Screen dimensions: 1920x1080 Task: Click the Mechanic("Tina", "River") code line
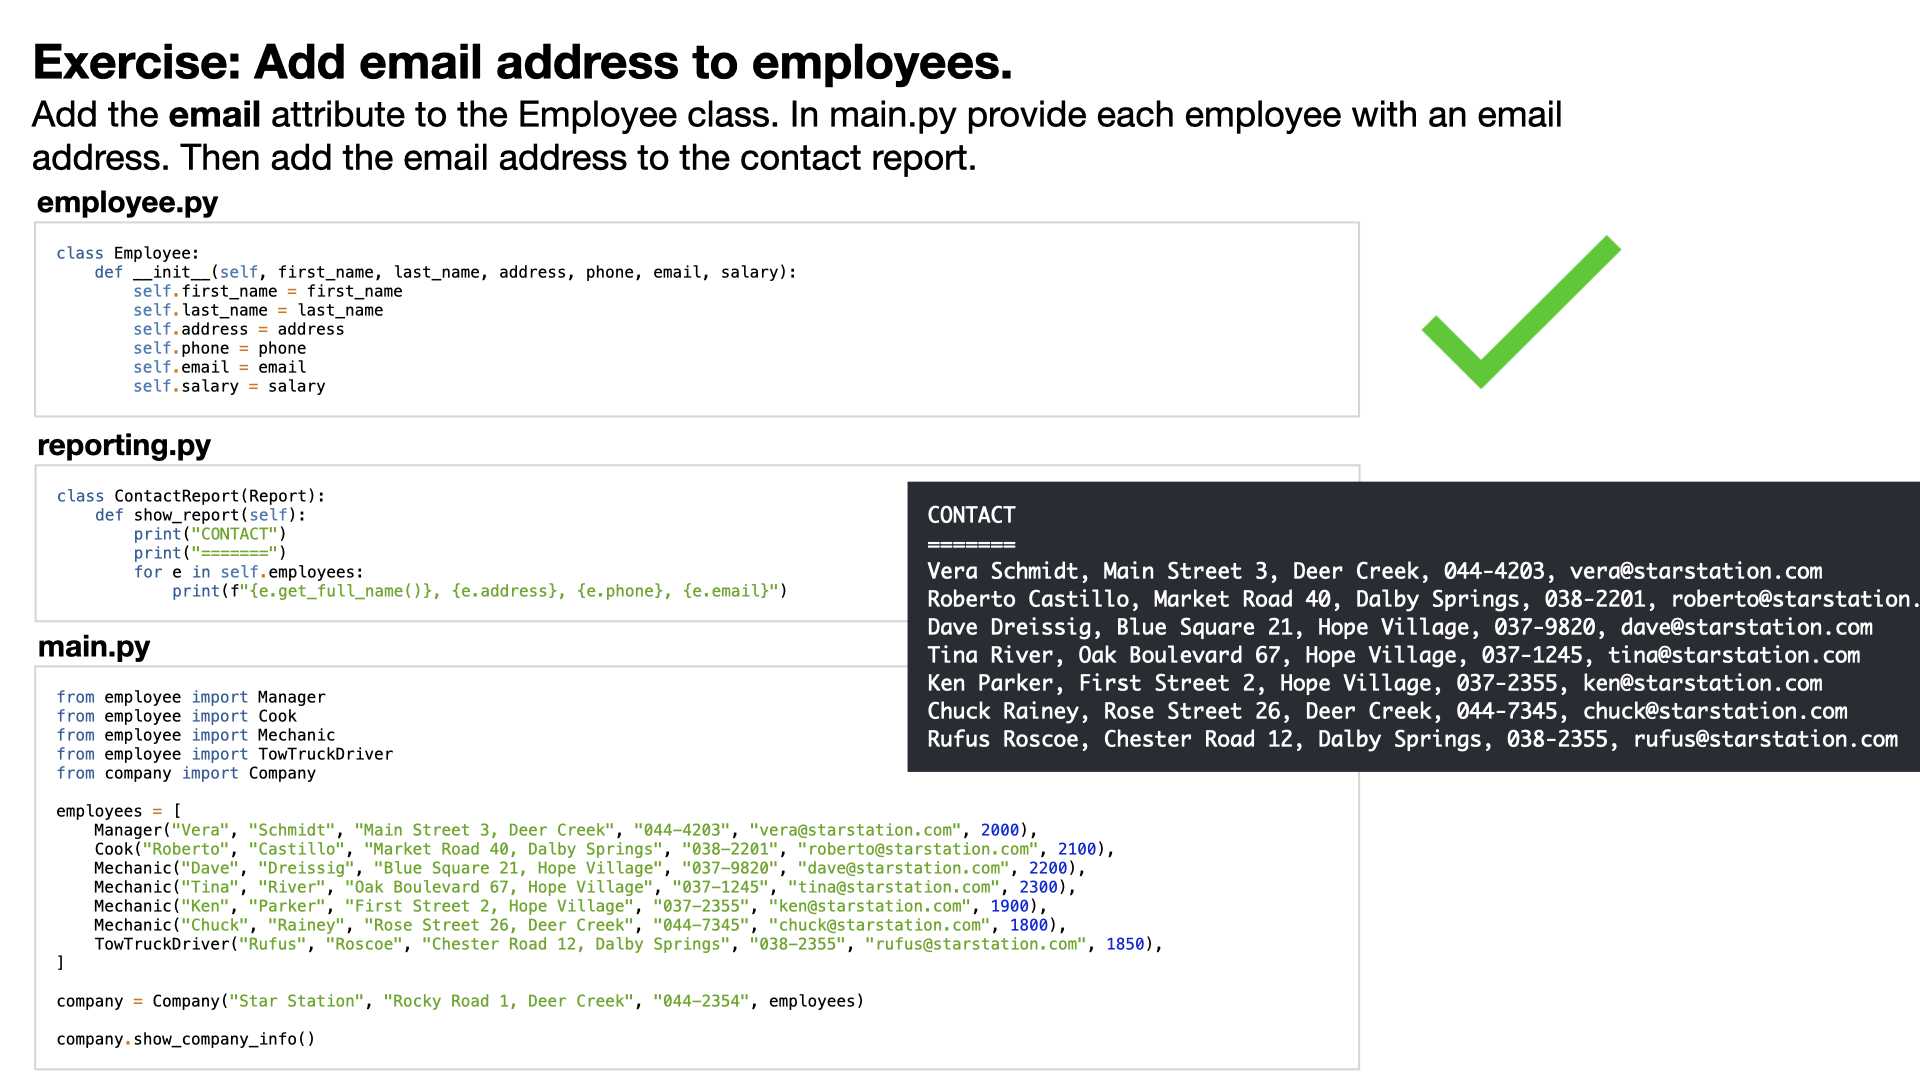coord(585,888)
